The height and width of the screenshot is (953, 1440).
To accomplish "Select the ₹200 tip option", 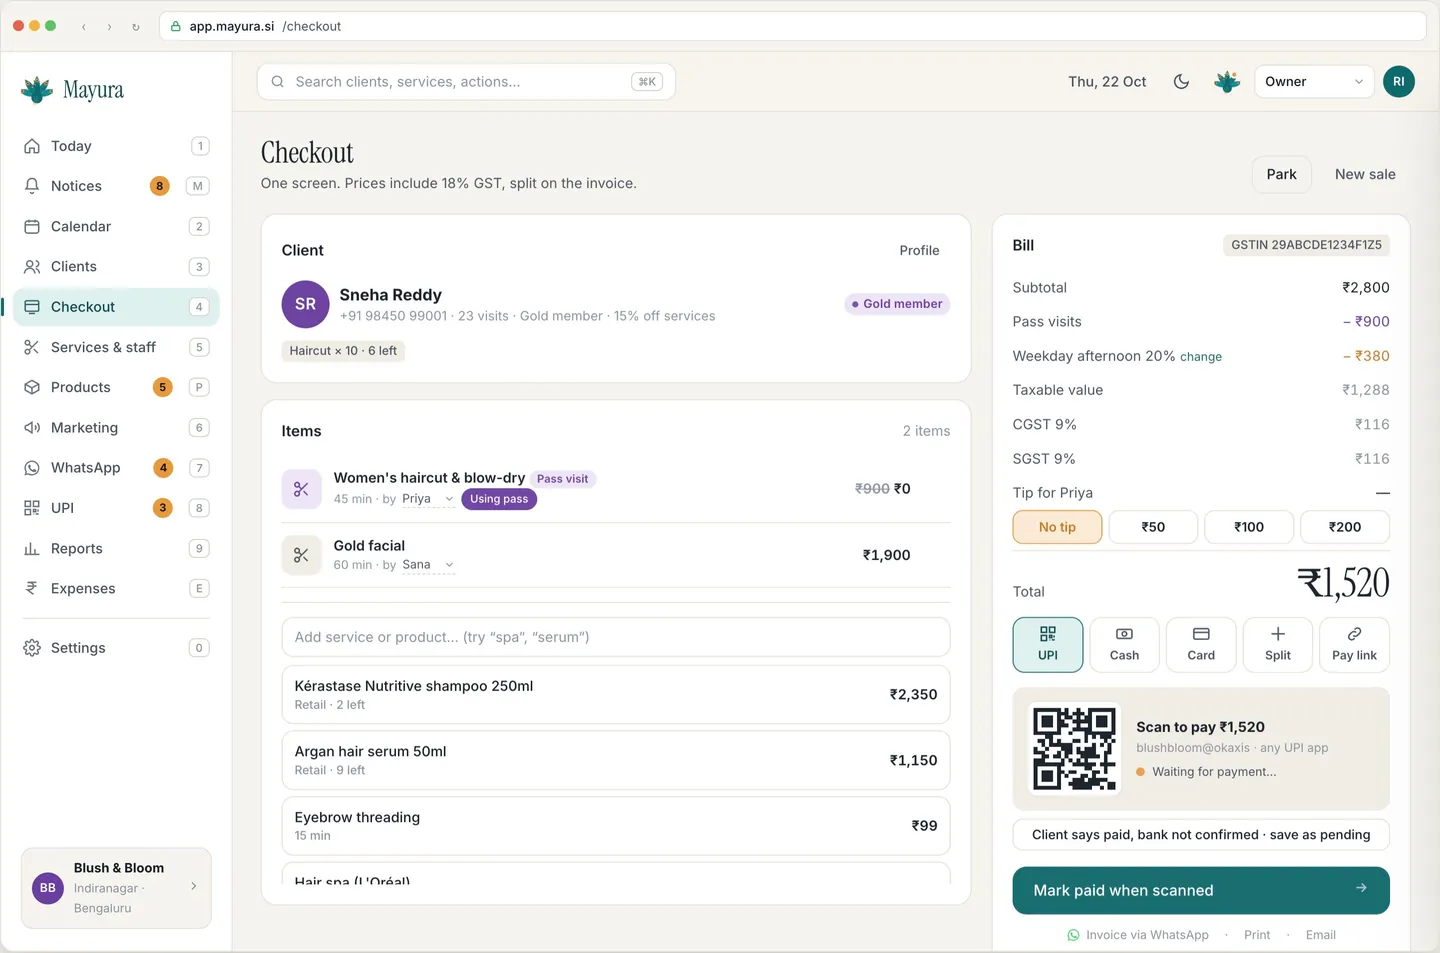I will pyautogui.click(x=1345, y=527).
